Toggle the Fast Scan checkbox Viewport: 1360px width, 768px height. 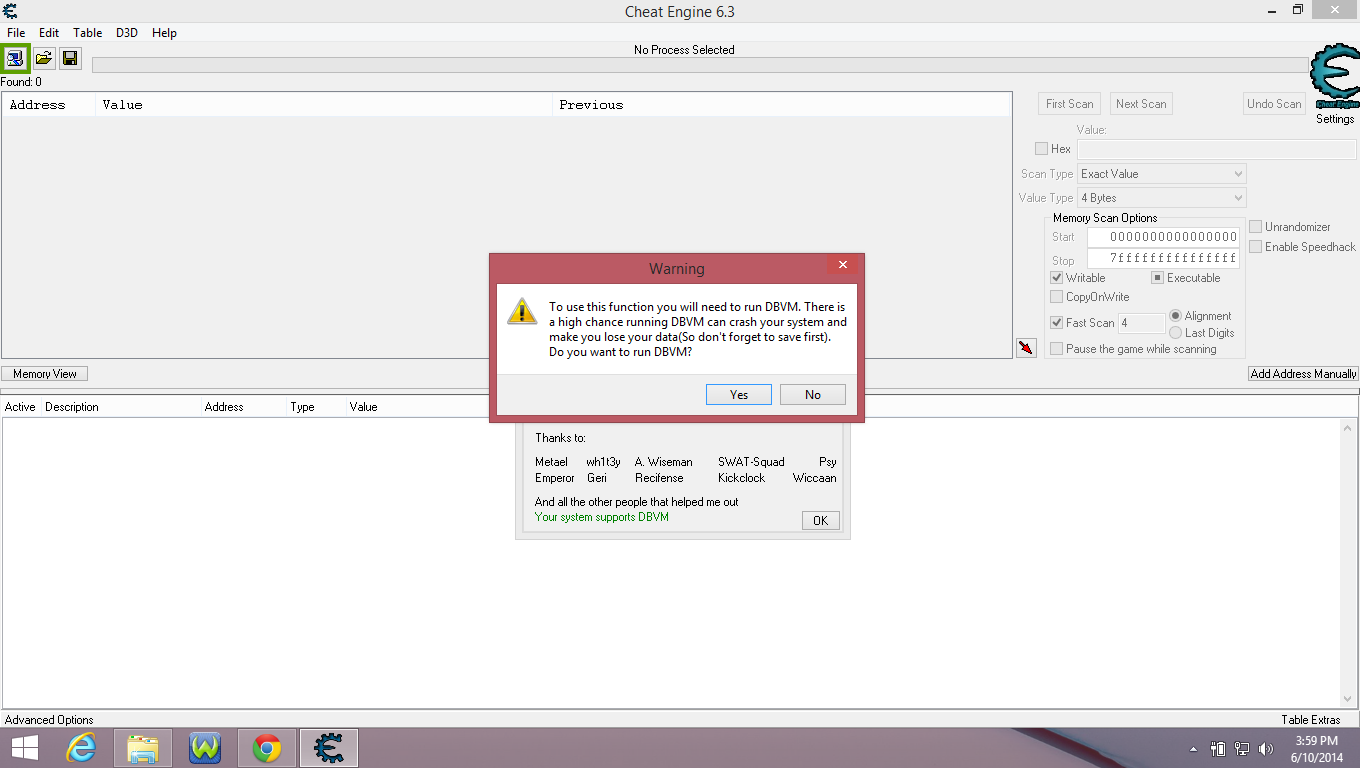click(x=1056, y=323)
